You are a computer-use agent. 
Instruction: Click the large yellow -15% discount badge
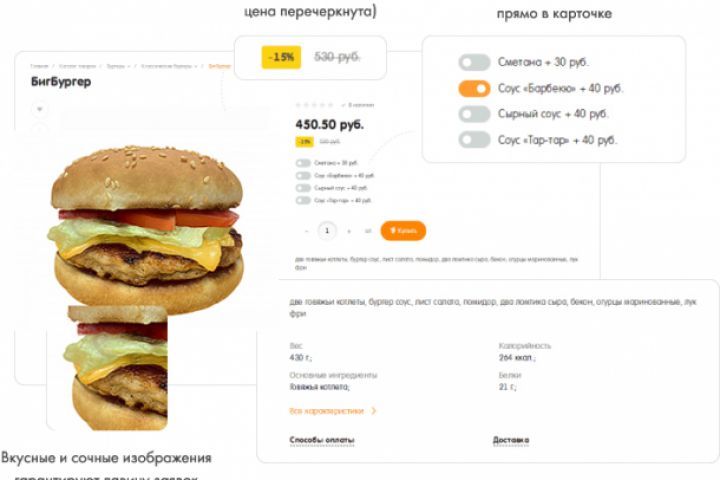click(x=281, y=57)
